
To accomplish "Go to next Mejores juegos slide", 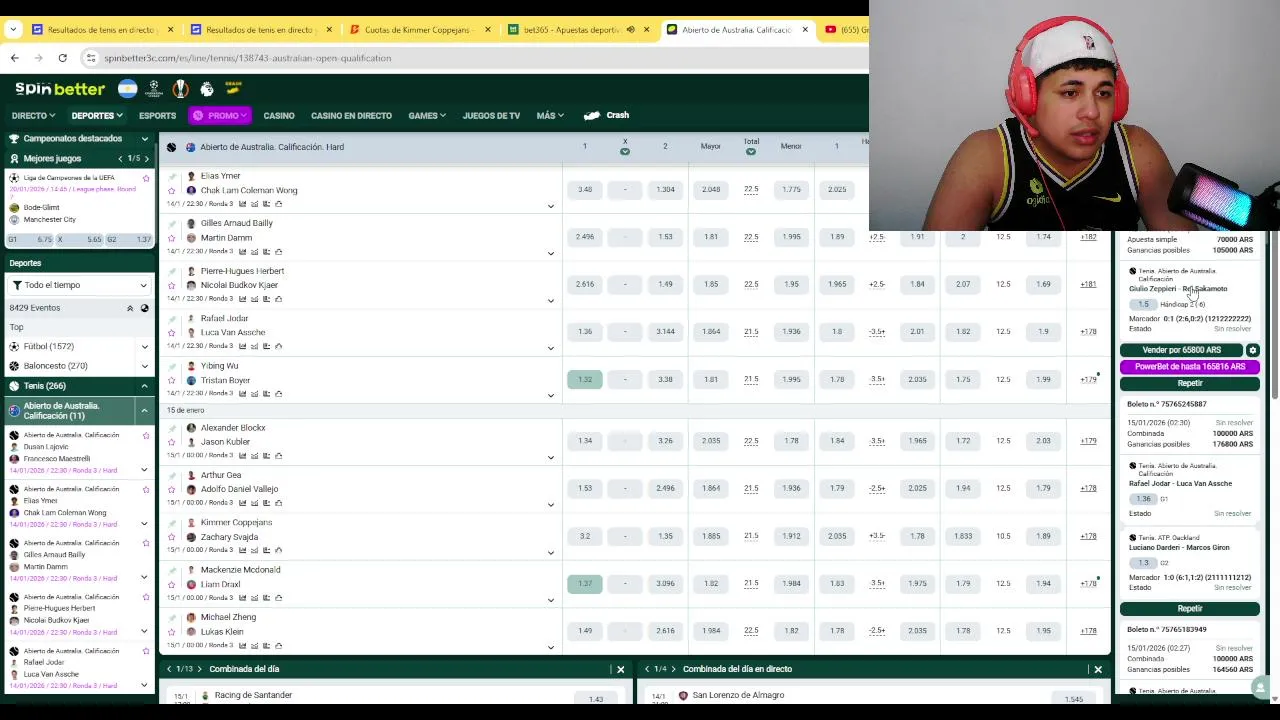I will pyautogui.click(x=146, y=159).
